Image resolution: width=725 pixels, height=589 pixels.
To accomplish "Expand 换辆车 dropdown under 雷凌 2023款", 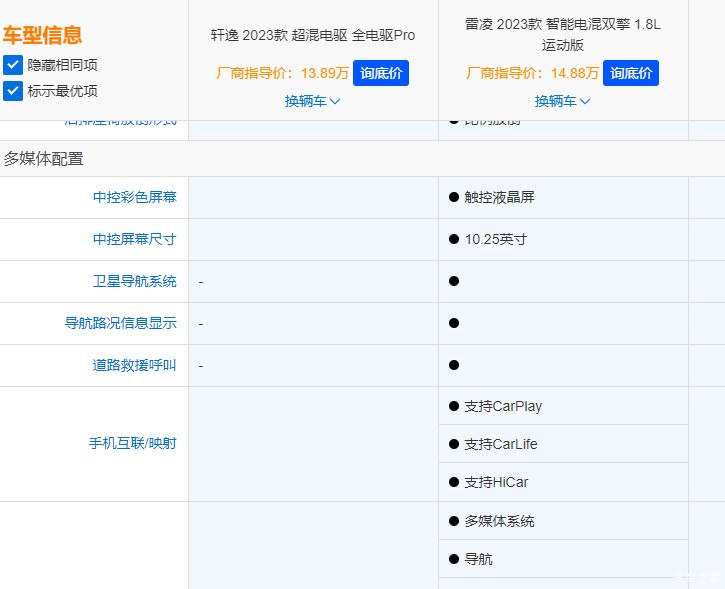I will pos(562,101).
